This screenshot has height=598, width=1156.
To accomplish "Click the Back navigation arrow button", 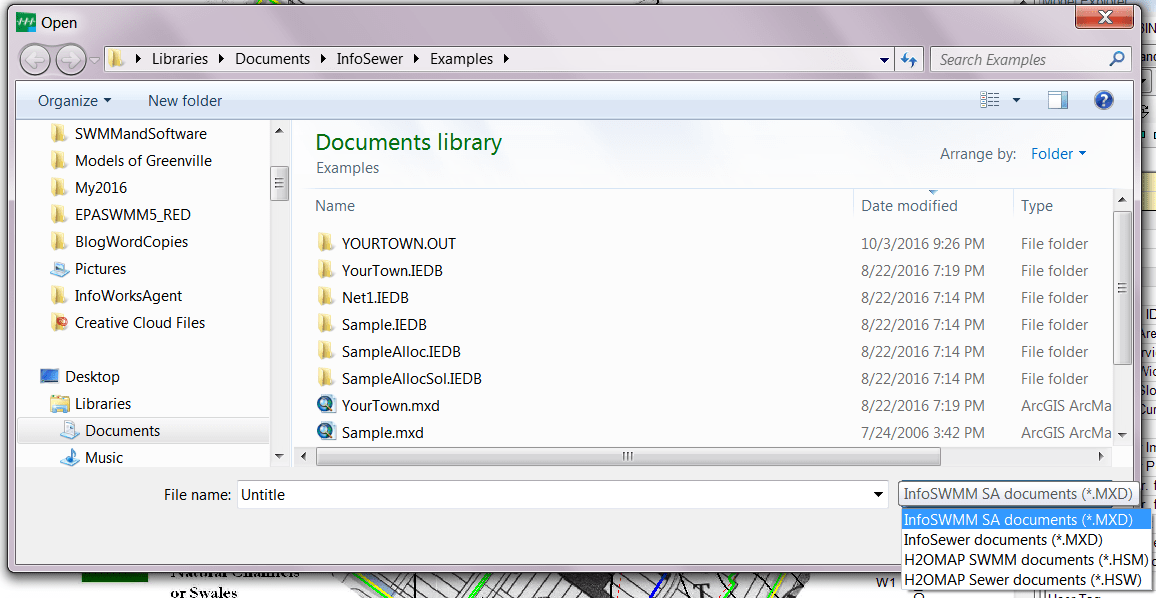I will pos(35,60).
